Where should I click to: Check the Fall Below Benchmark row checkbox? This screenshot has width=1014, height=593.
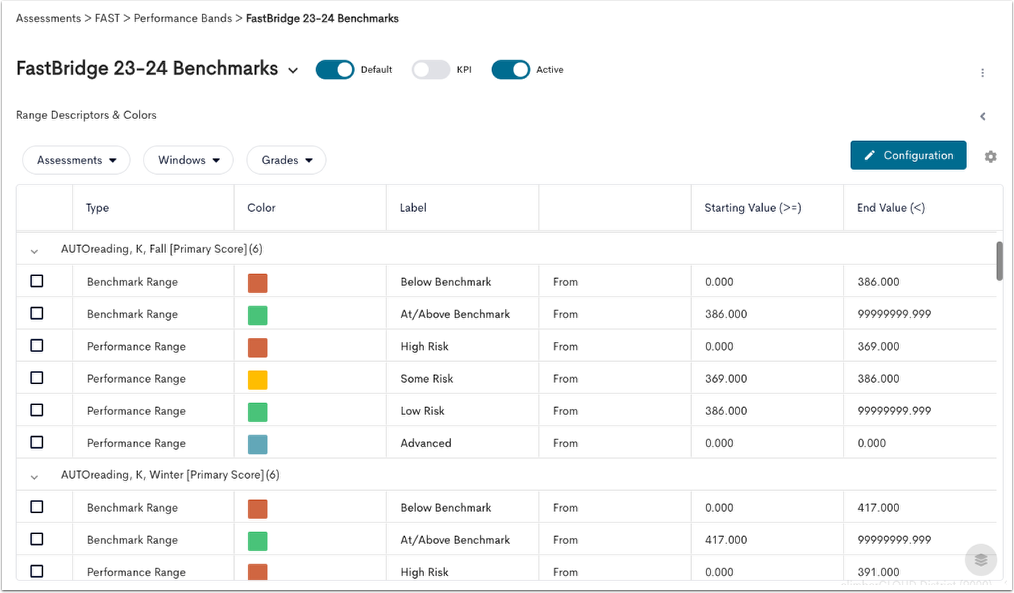coord(37,281)
